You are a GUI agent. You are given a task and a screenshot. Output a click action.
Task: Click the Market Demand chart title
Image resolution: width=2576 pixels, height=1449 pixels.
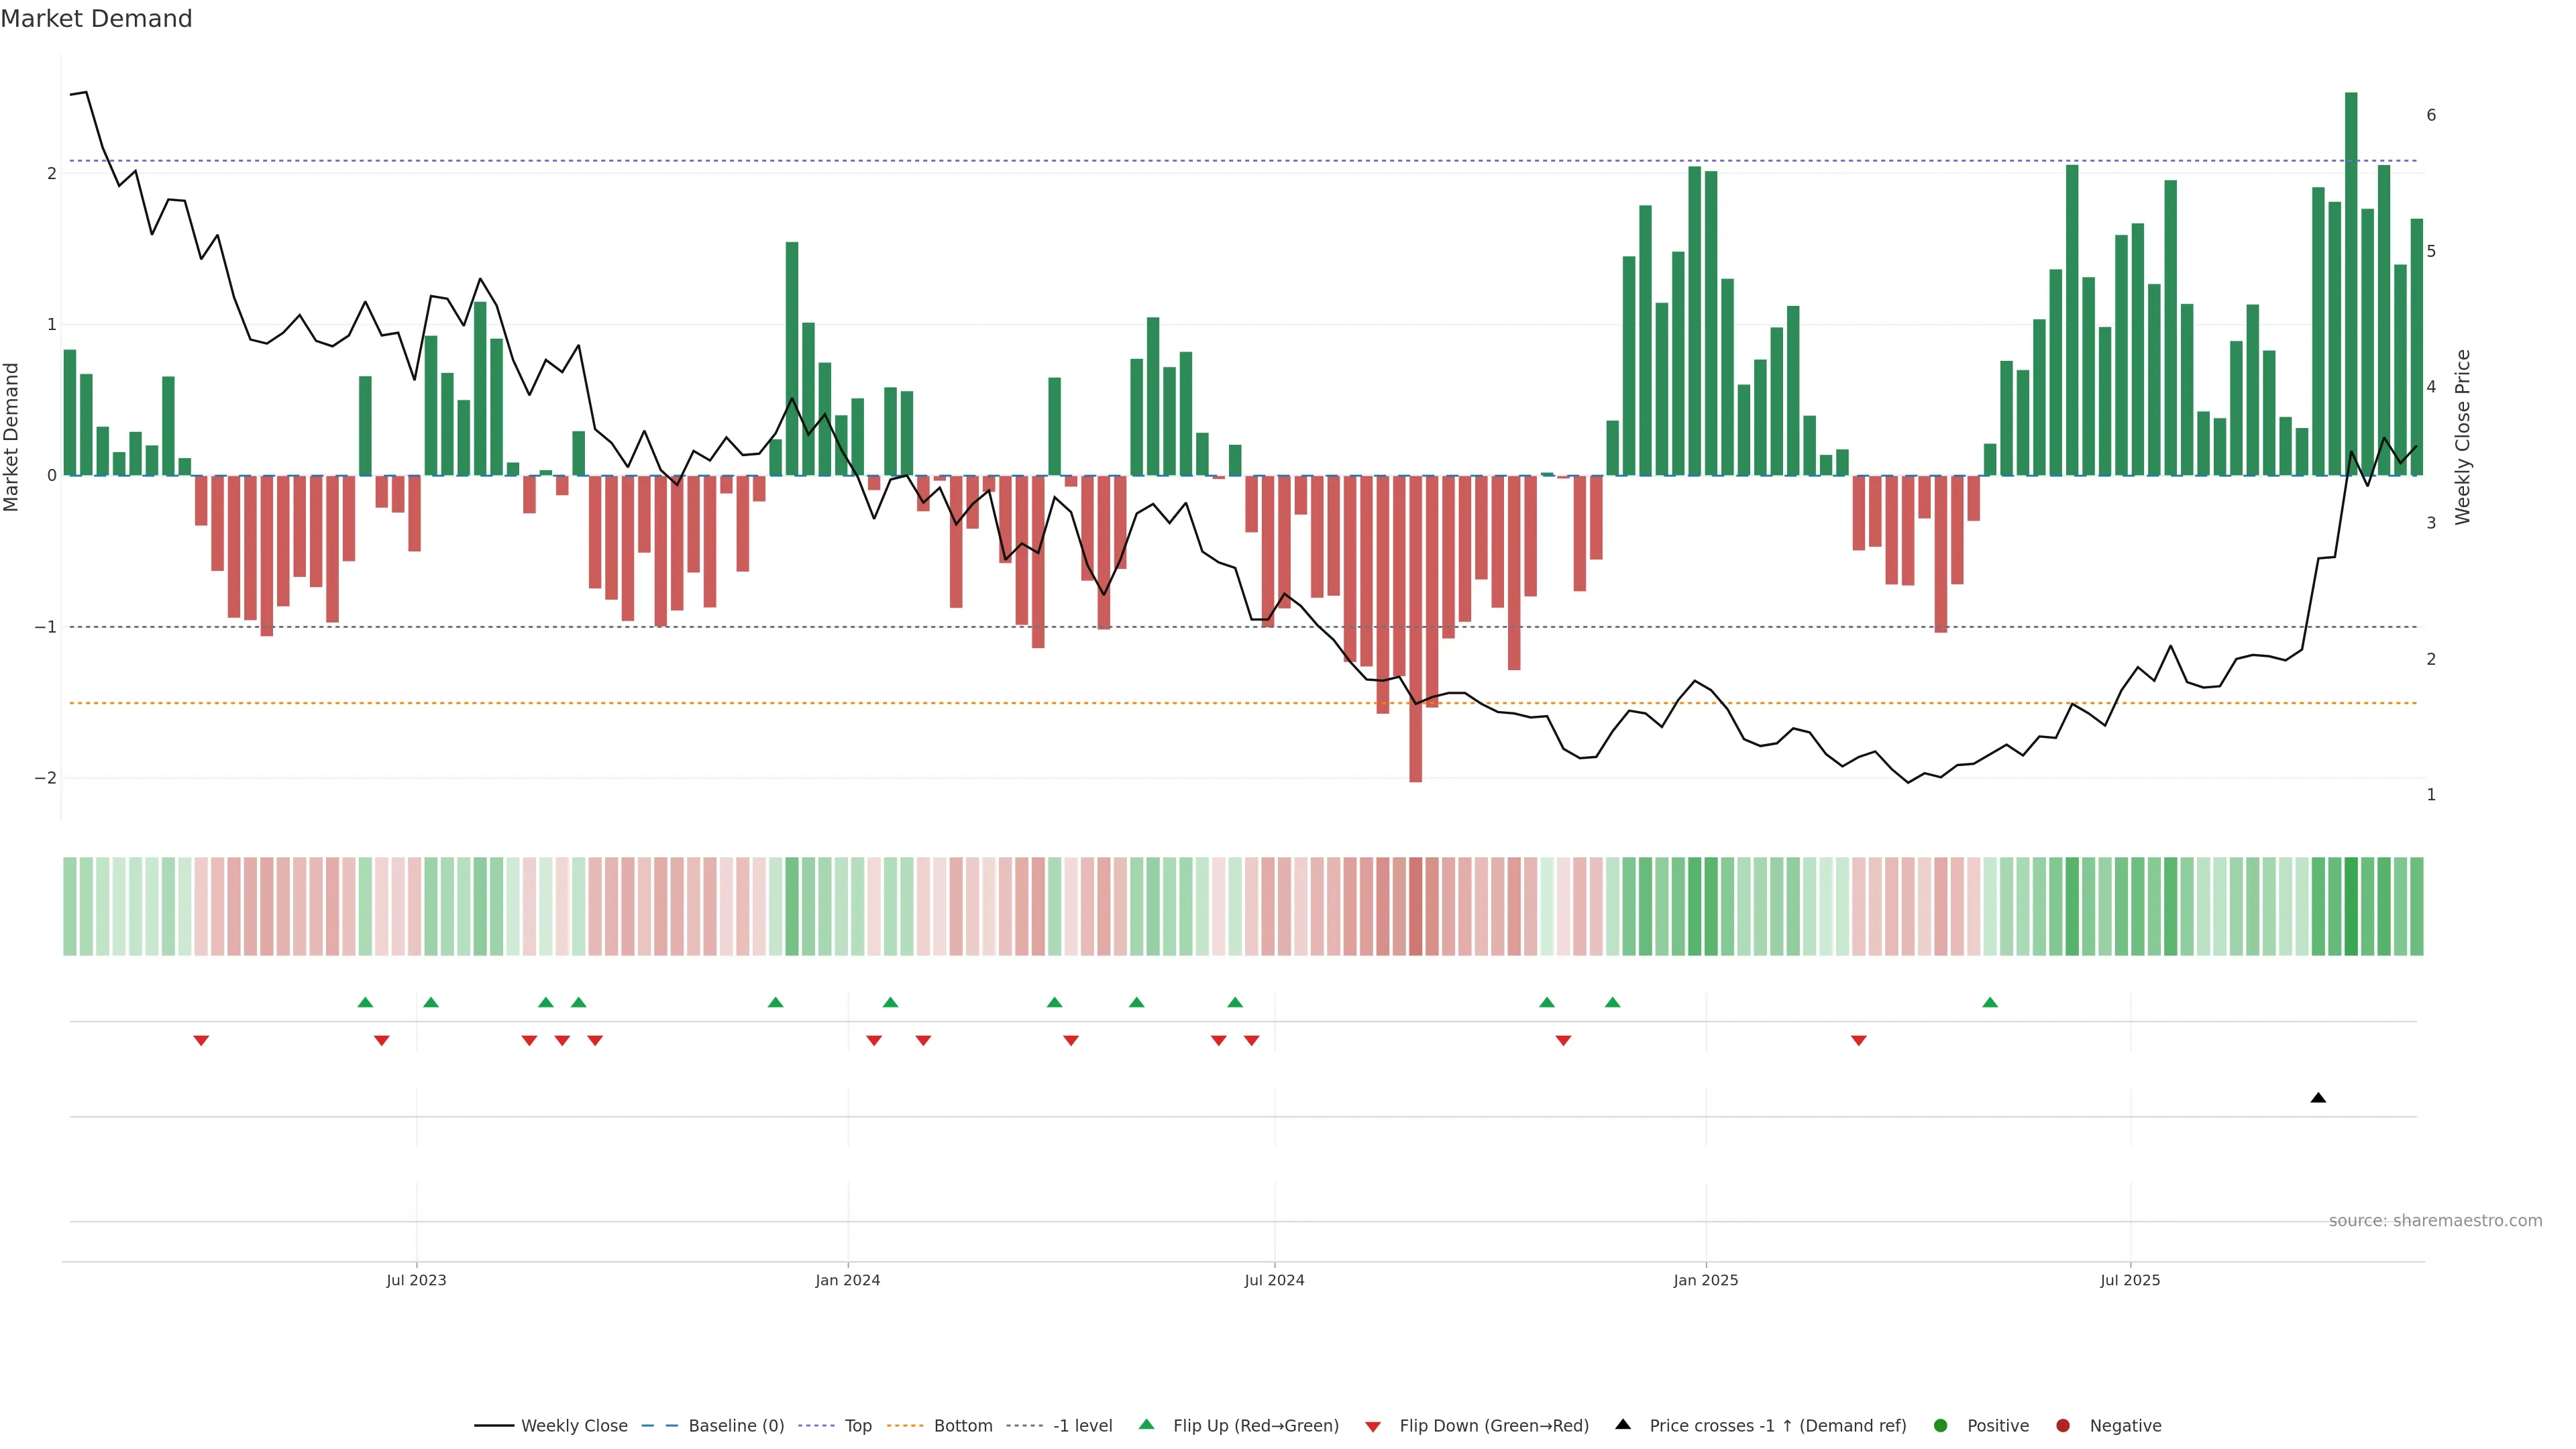click(x=96, y=19)
